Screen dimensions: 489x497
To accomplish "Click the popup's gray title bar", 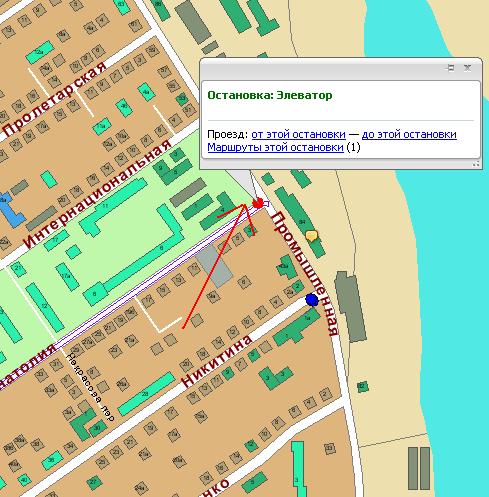I will (320, 69).
